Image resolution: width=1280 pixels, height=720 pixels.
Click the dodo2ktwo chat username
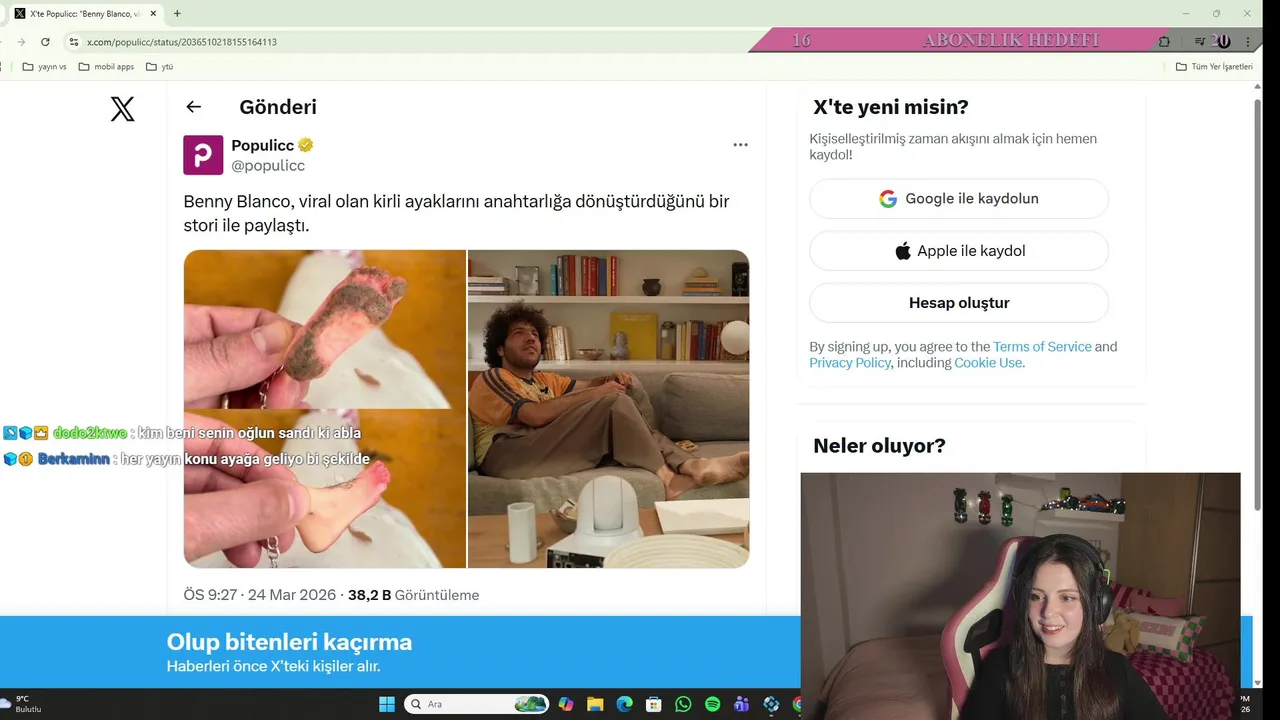click(90, 433)
